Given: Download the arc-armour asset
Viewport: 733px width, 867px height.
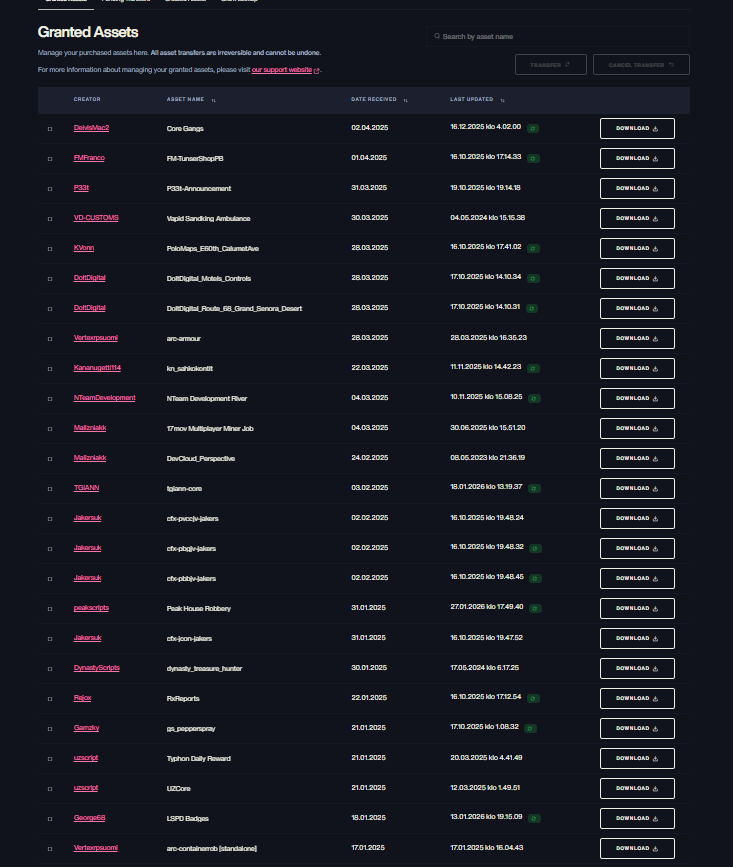Looking at the screenshot, I should 637,338.
